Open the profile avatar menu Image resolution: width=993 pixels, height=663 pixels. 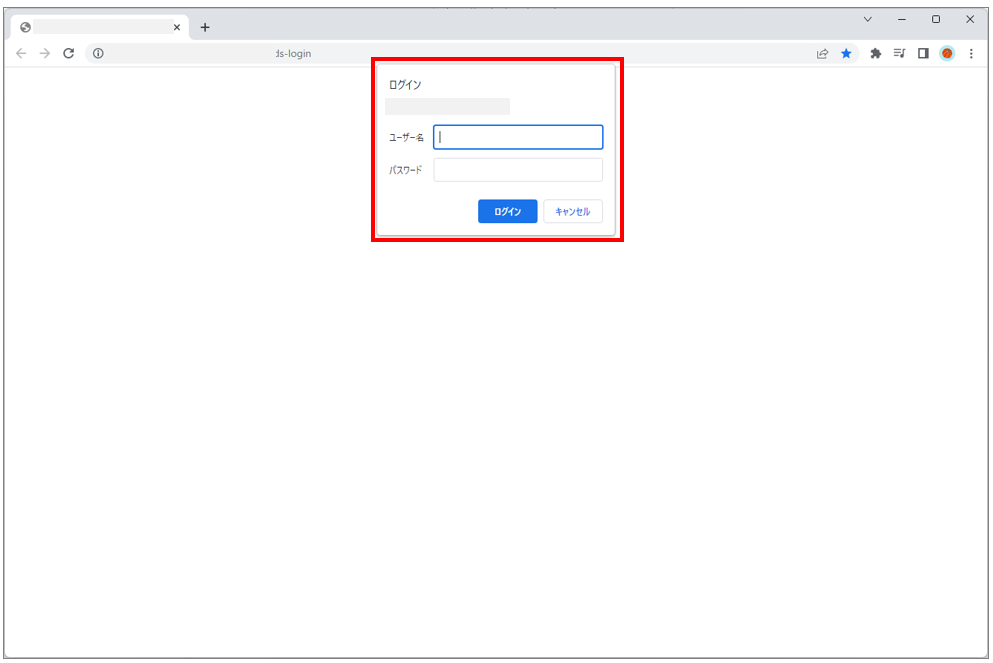947,54
